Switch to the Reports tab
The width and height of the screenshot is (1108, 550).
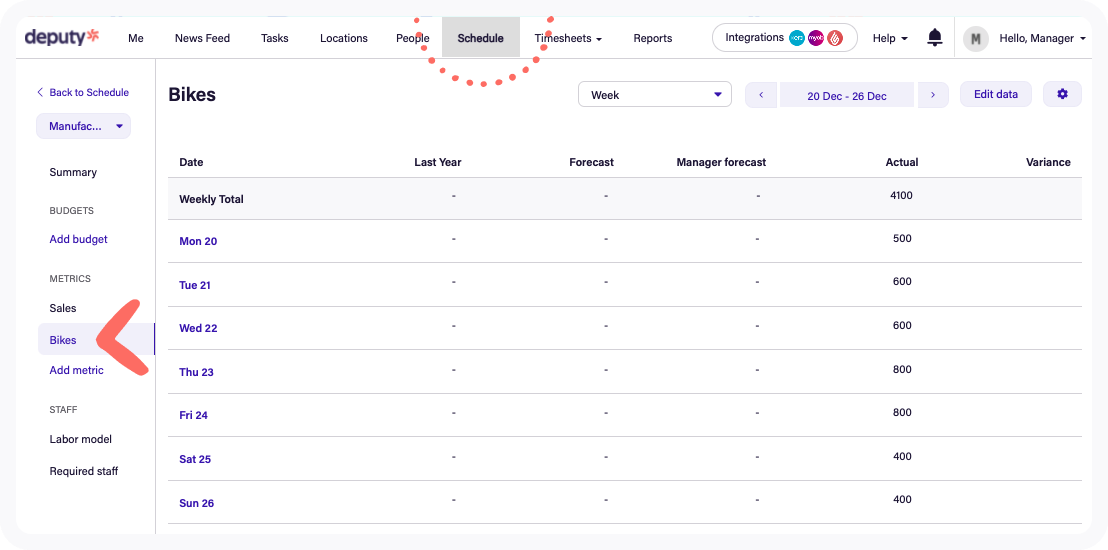[x=652, y=38]
